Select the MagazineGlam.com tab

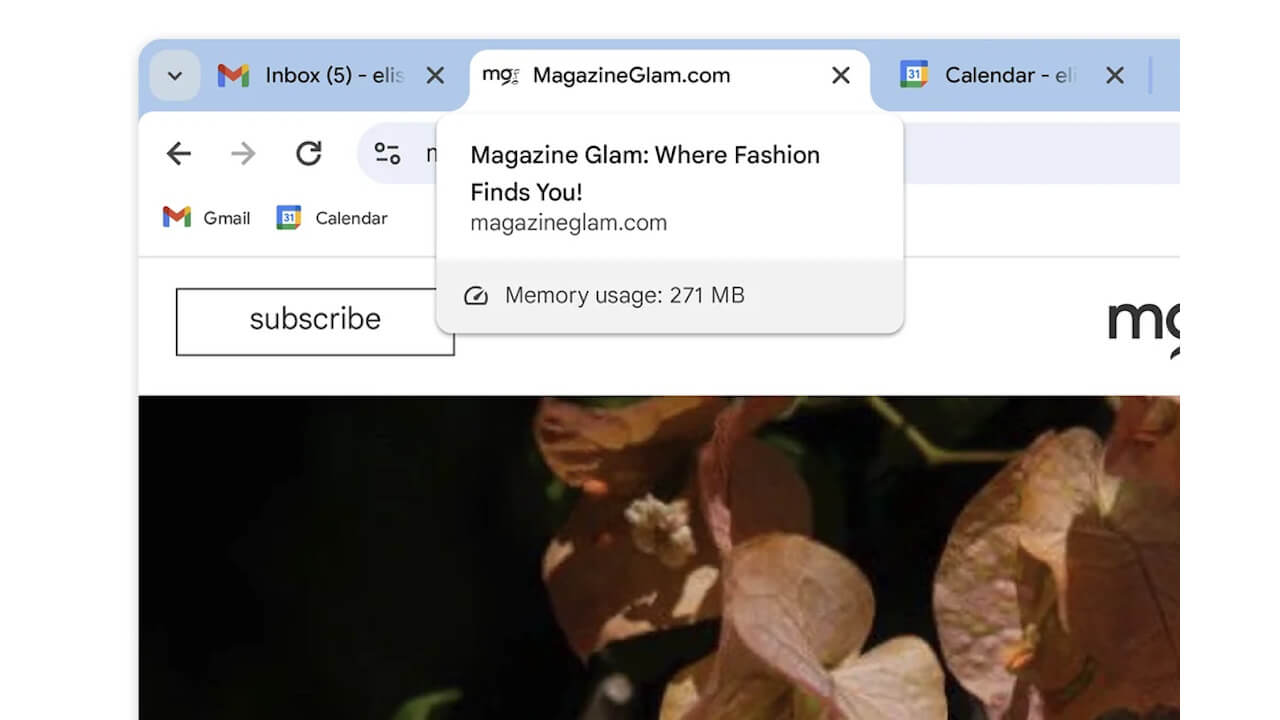tap(630, 75)
